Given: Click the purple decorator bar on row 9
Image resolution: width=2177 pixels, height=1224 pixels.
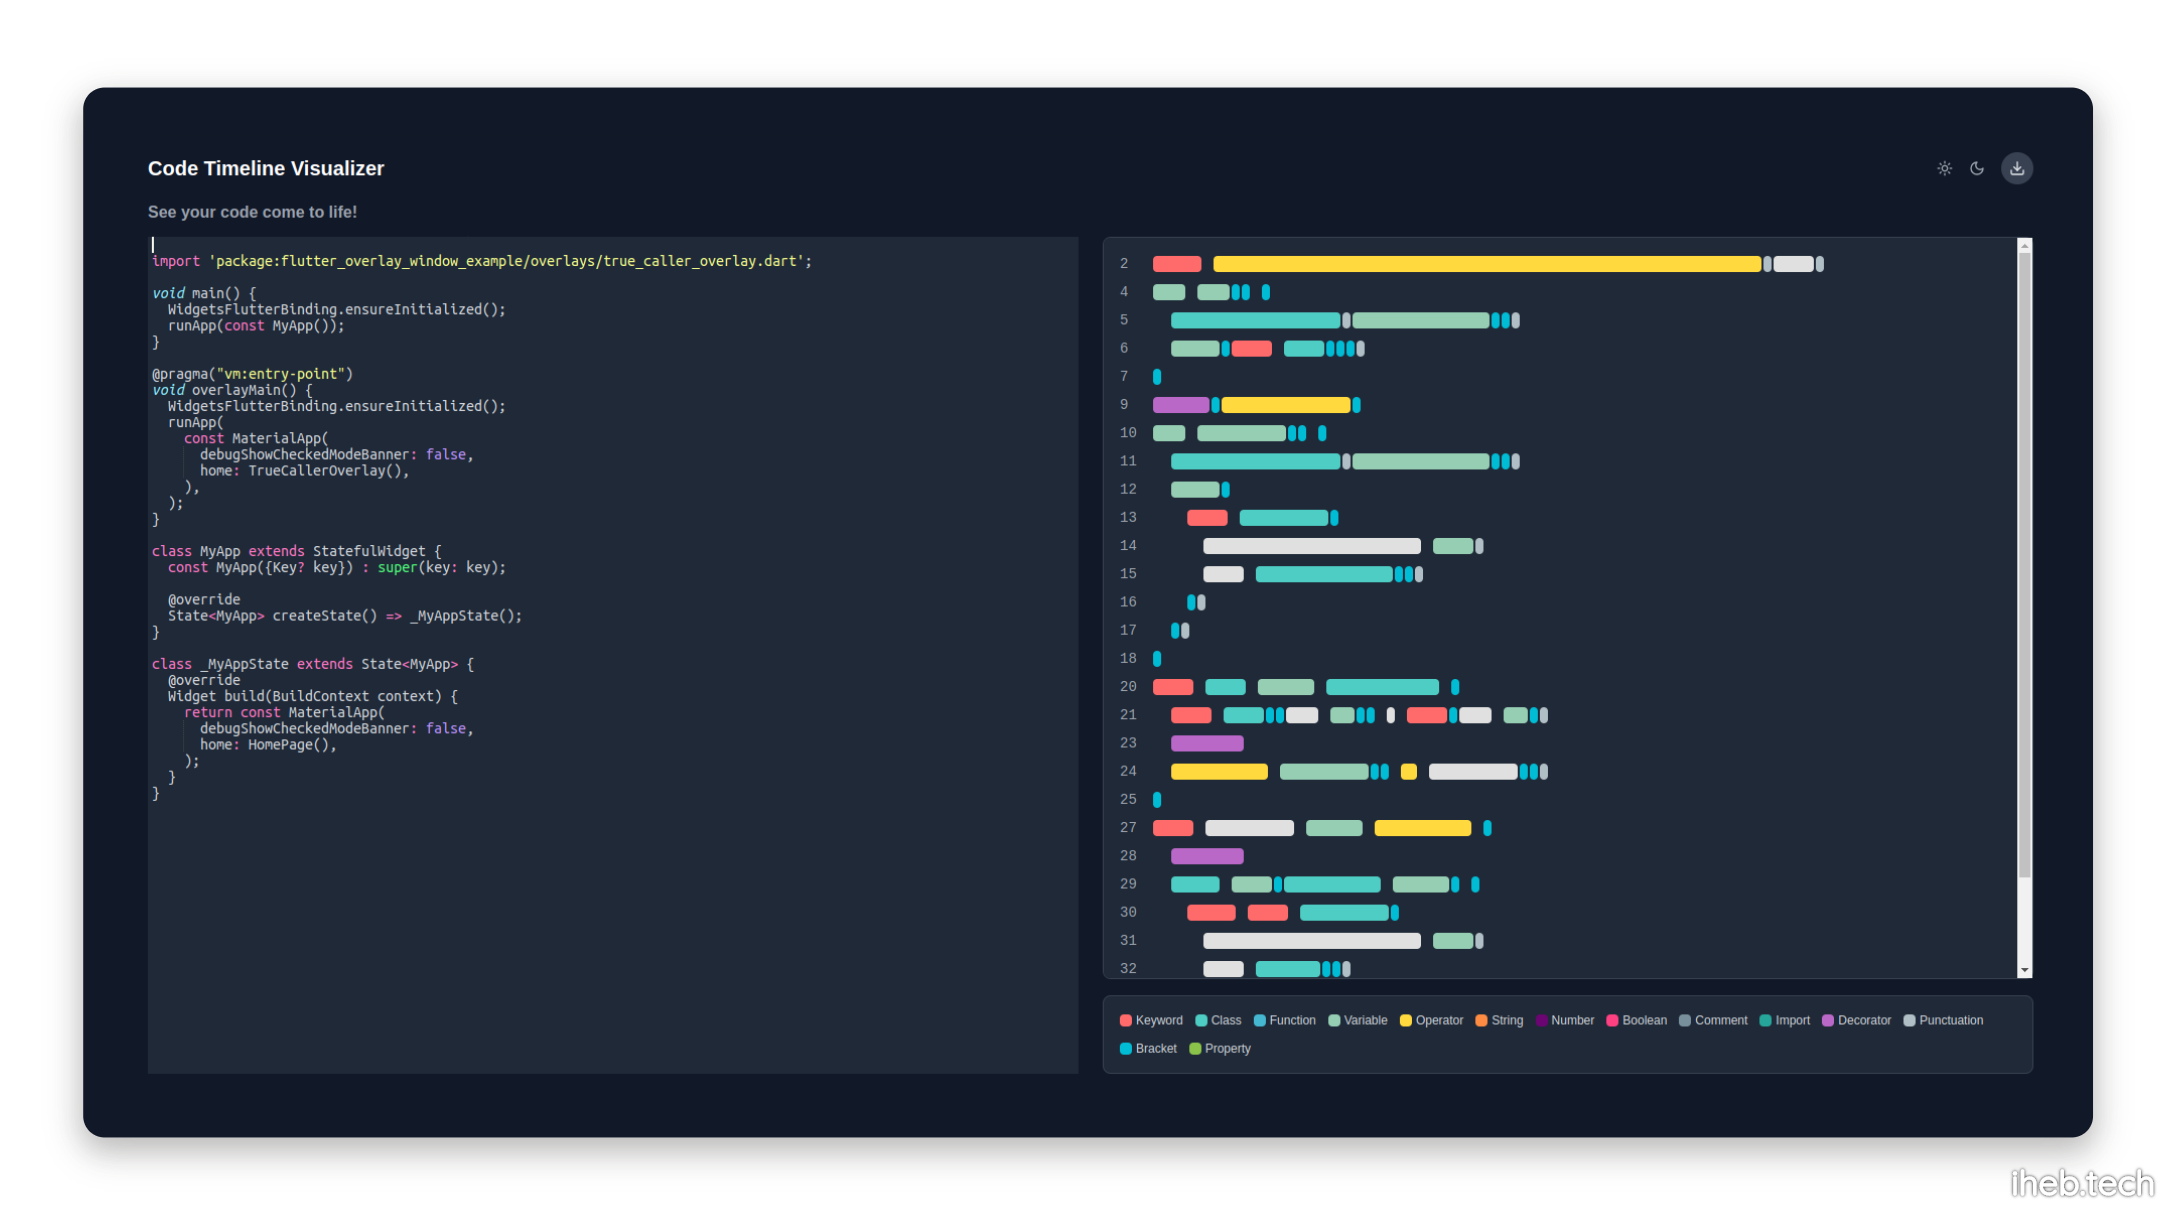Looking at the screenshot, I should [1180, 405].
